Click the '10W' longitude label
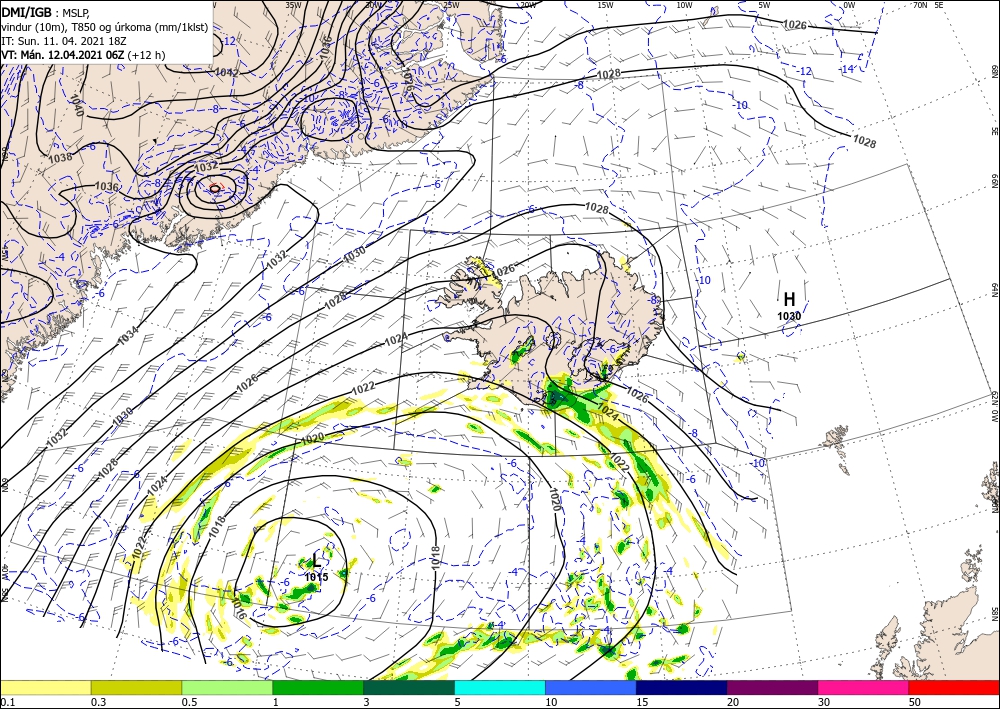 (x=684, y=5)
